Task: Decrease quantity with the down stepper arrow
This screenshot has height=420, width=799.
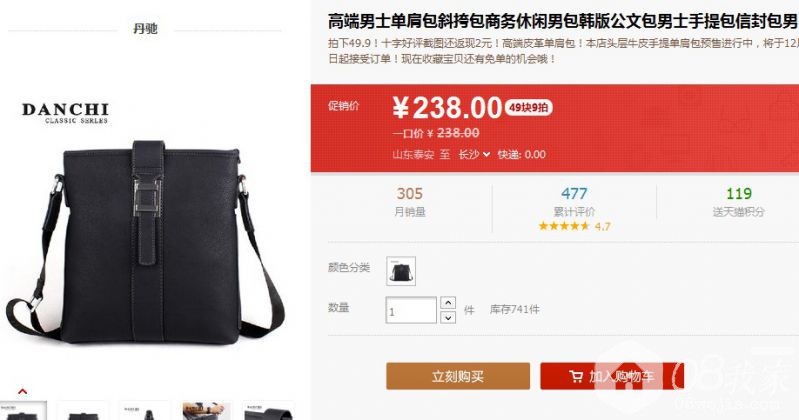Action: tap(447, 317)
